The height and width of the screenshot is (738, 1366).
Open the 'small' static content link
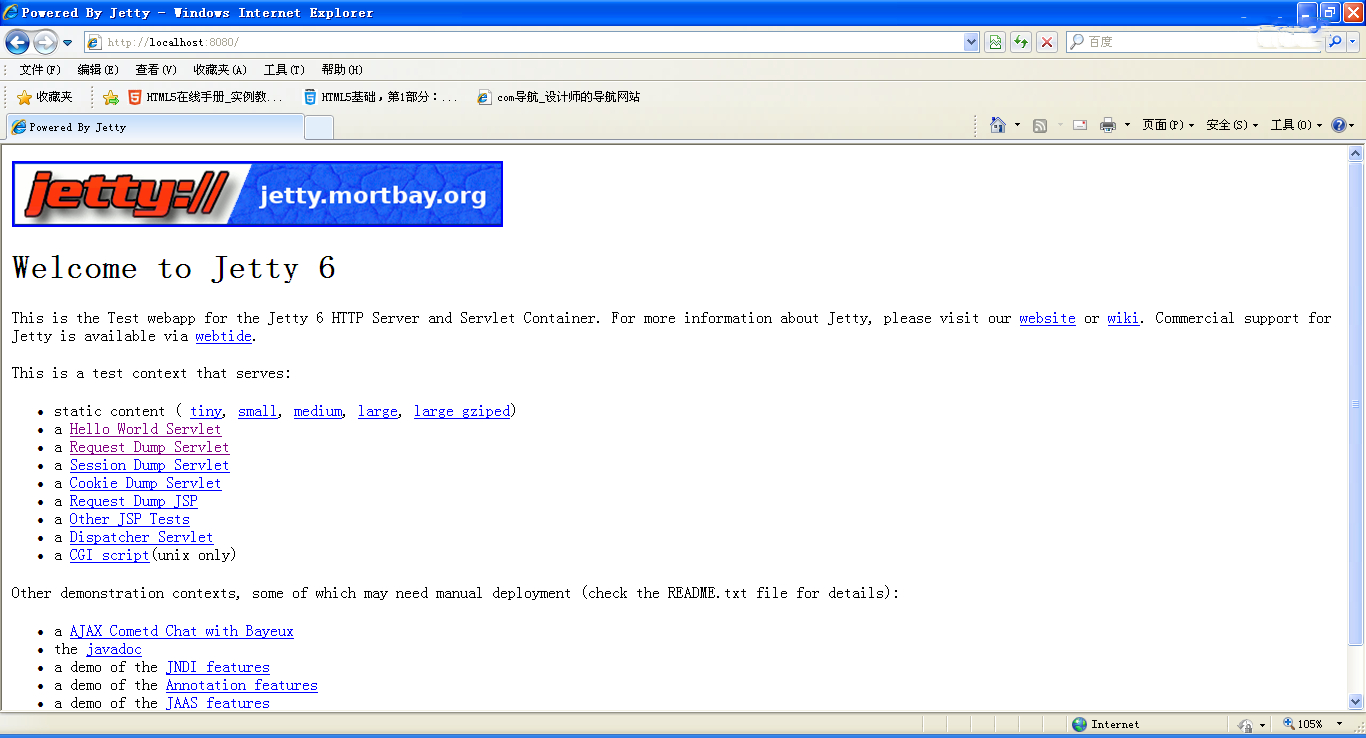pyautogui.click(x=258, y=411)
